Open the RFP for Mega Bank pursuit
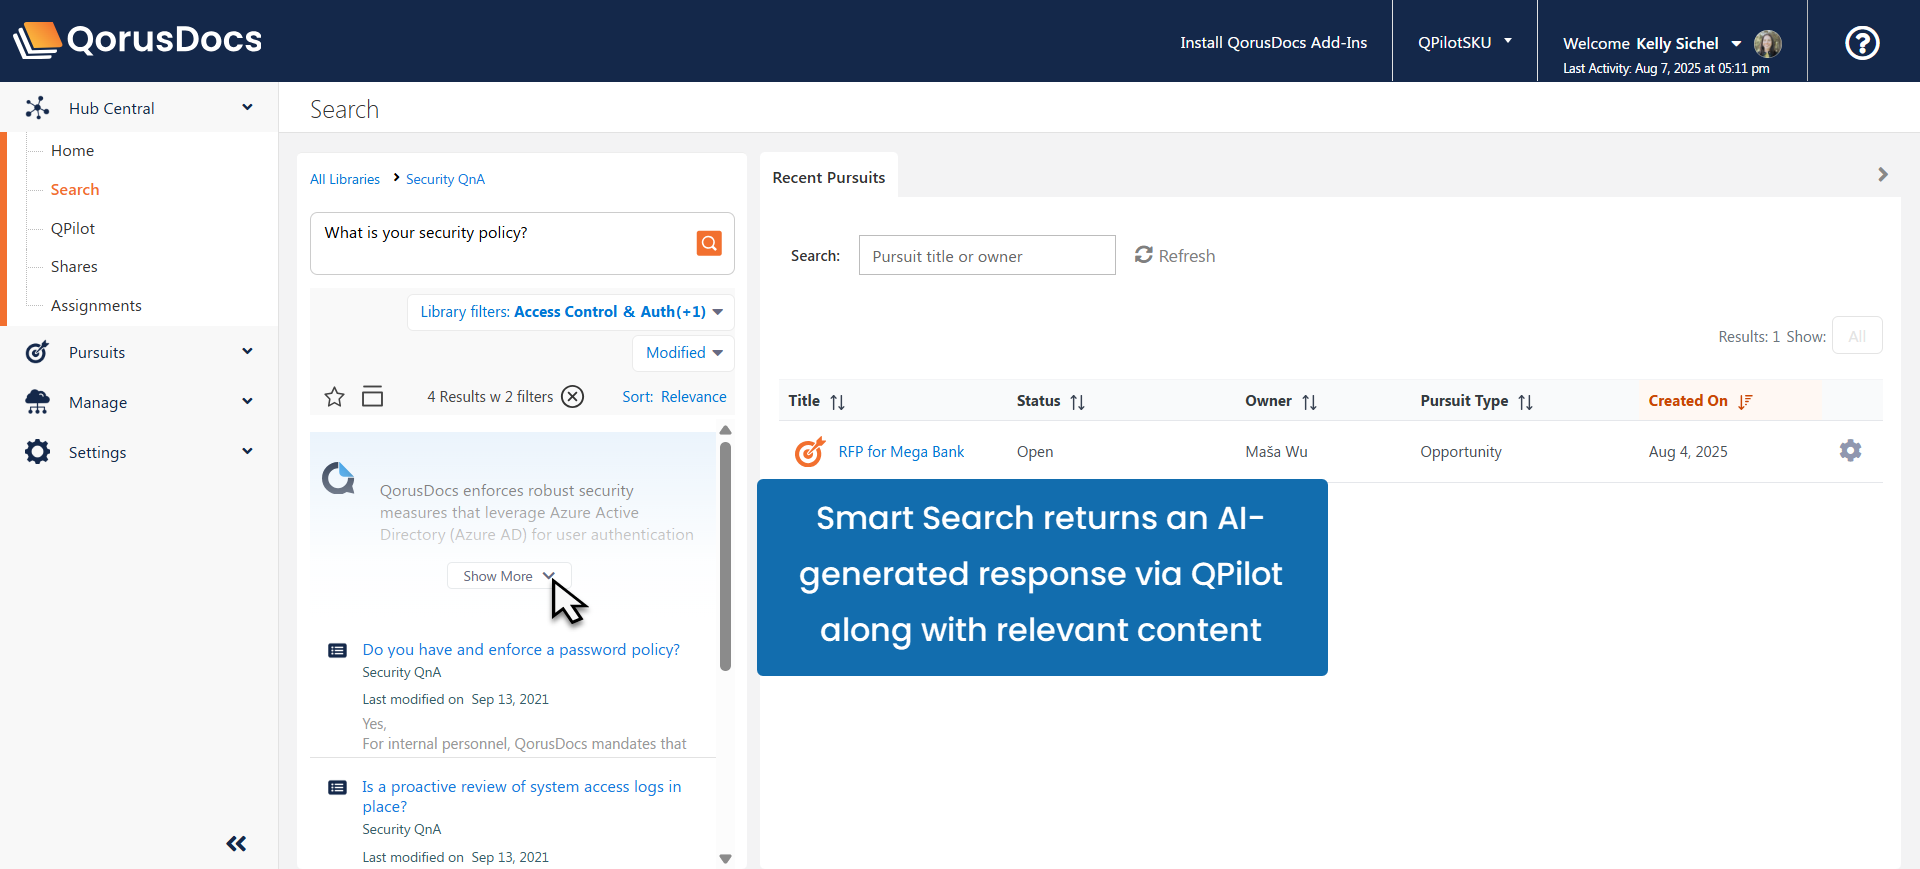Viewport: 1920px width, 869px height. pos(901,452)
